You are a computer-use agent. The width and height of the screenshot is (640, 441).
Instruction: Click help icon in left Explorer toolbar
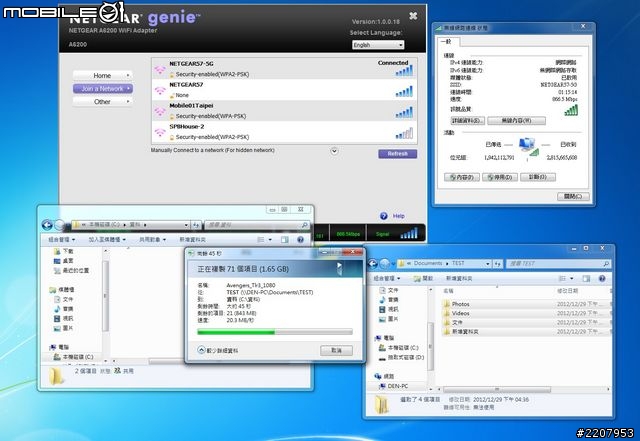[x=300, y=240]
